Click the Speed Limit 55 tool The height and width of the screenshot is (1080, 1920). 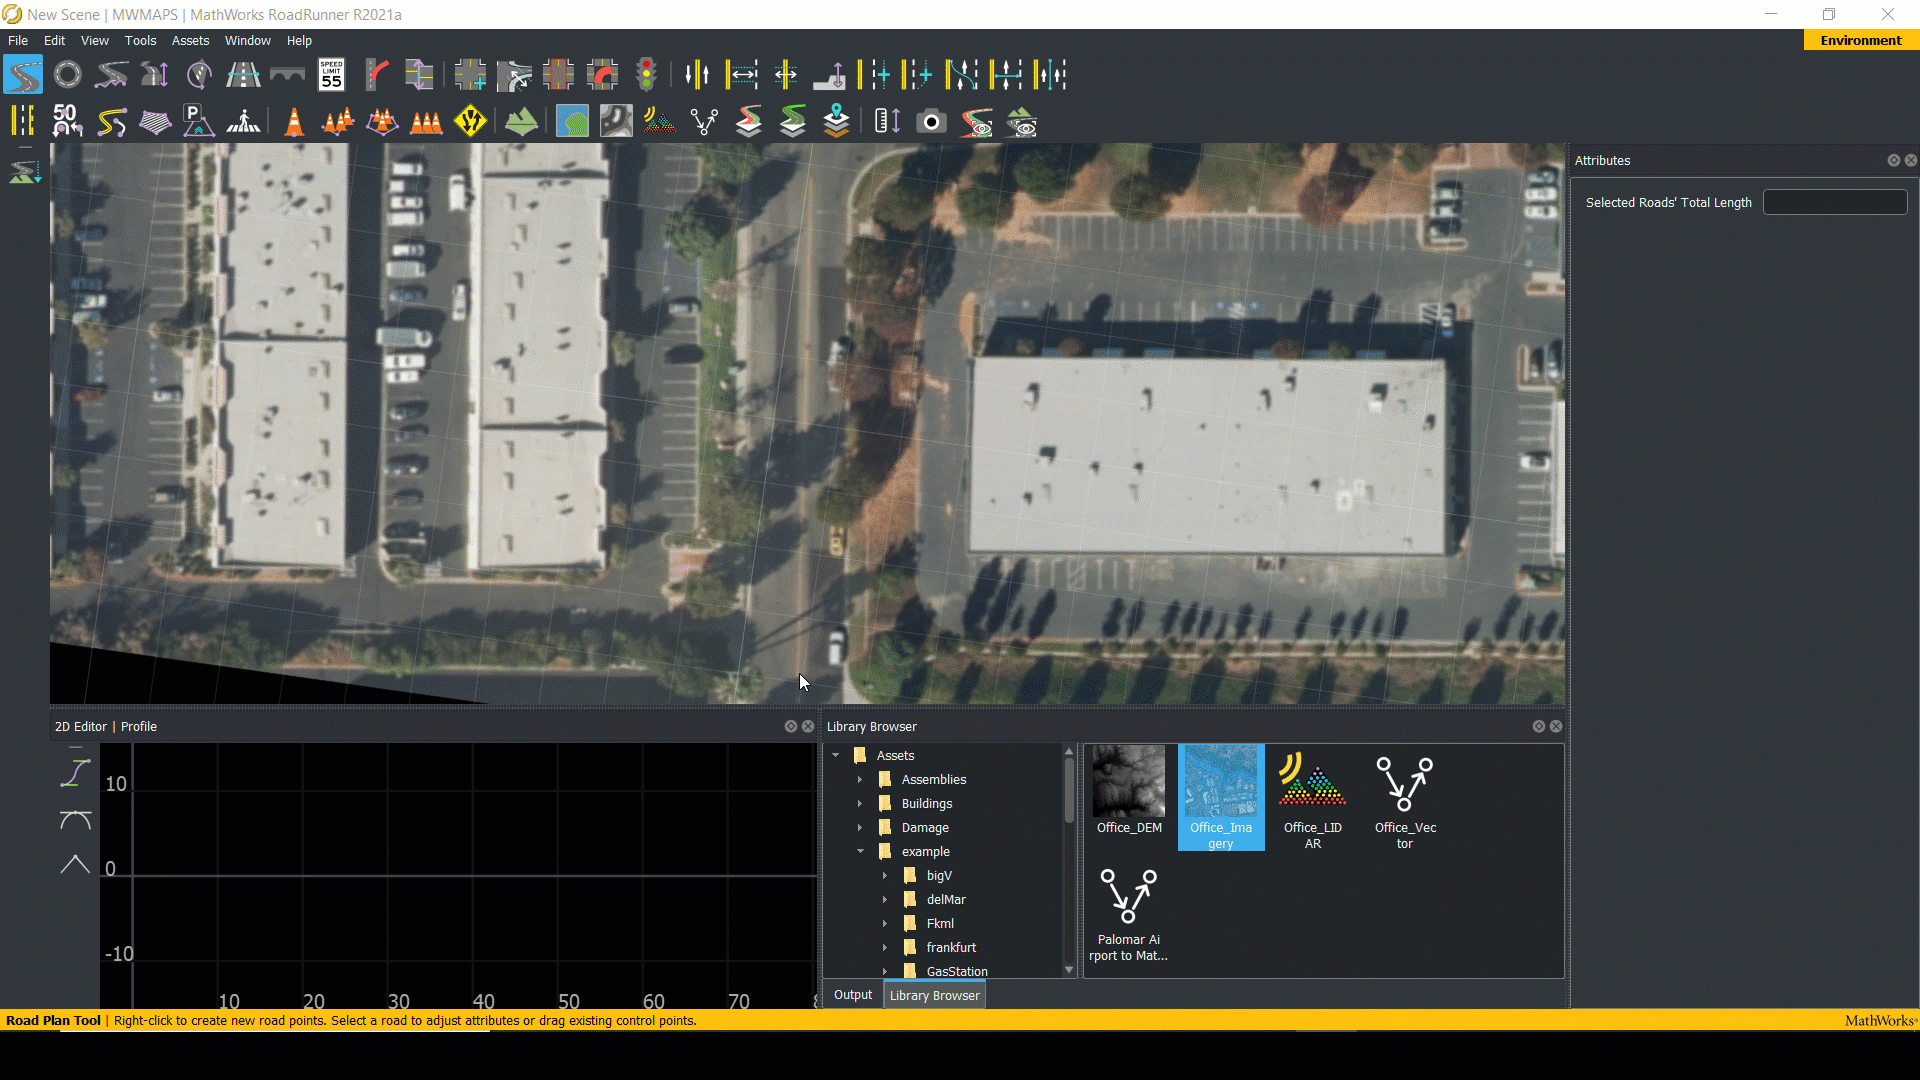pyautogui.click(x=331, y=75)
